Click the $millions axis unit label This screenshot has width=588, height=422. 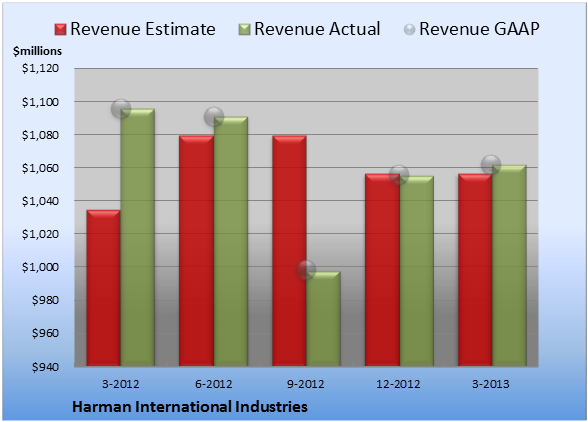[x=38, y=51]
